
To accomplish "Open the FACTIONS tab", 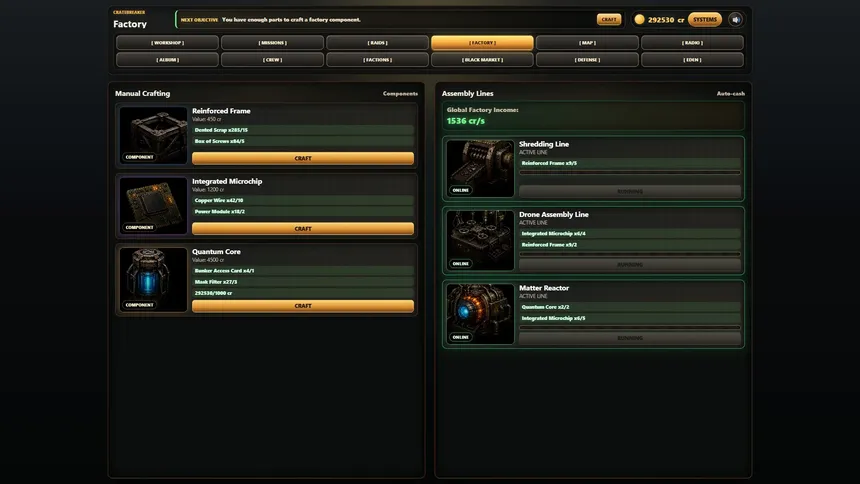I will coord(377,60).
